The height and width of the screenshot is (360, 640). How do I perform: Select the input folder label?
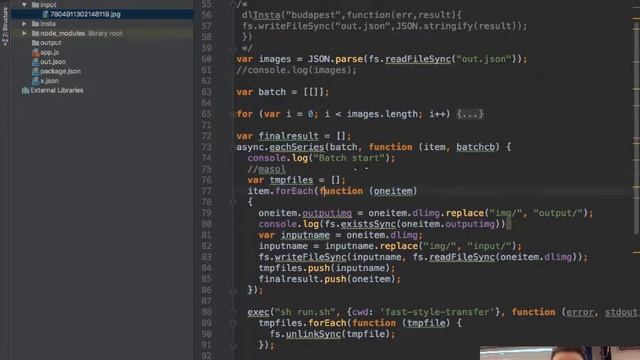tap(49, 5)
